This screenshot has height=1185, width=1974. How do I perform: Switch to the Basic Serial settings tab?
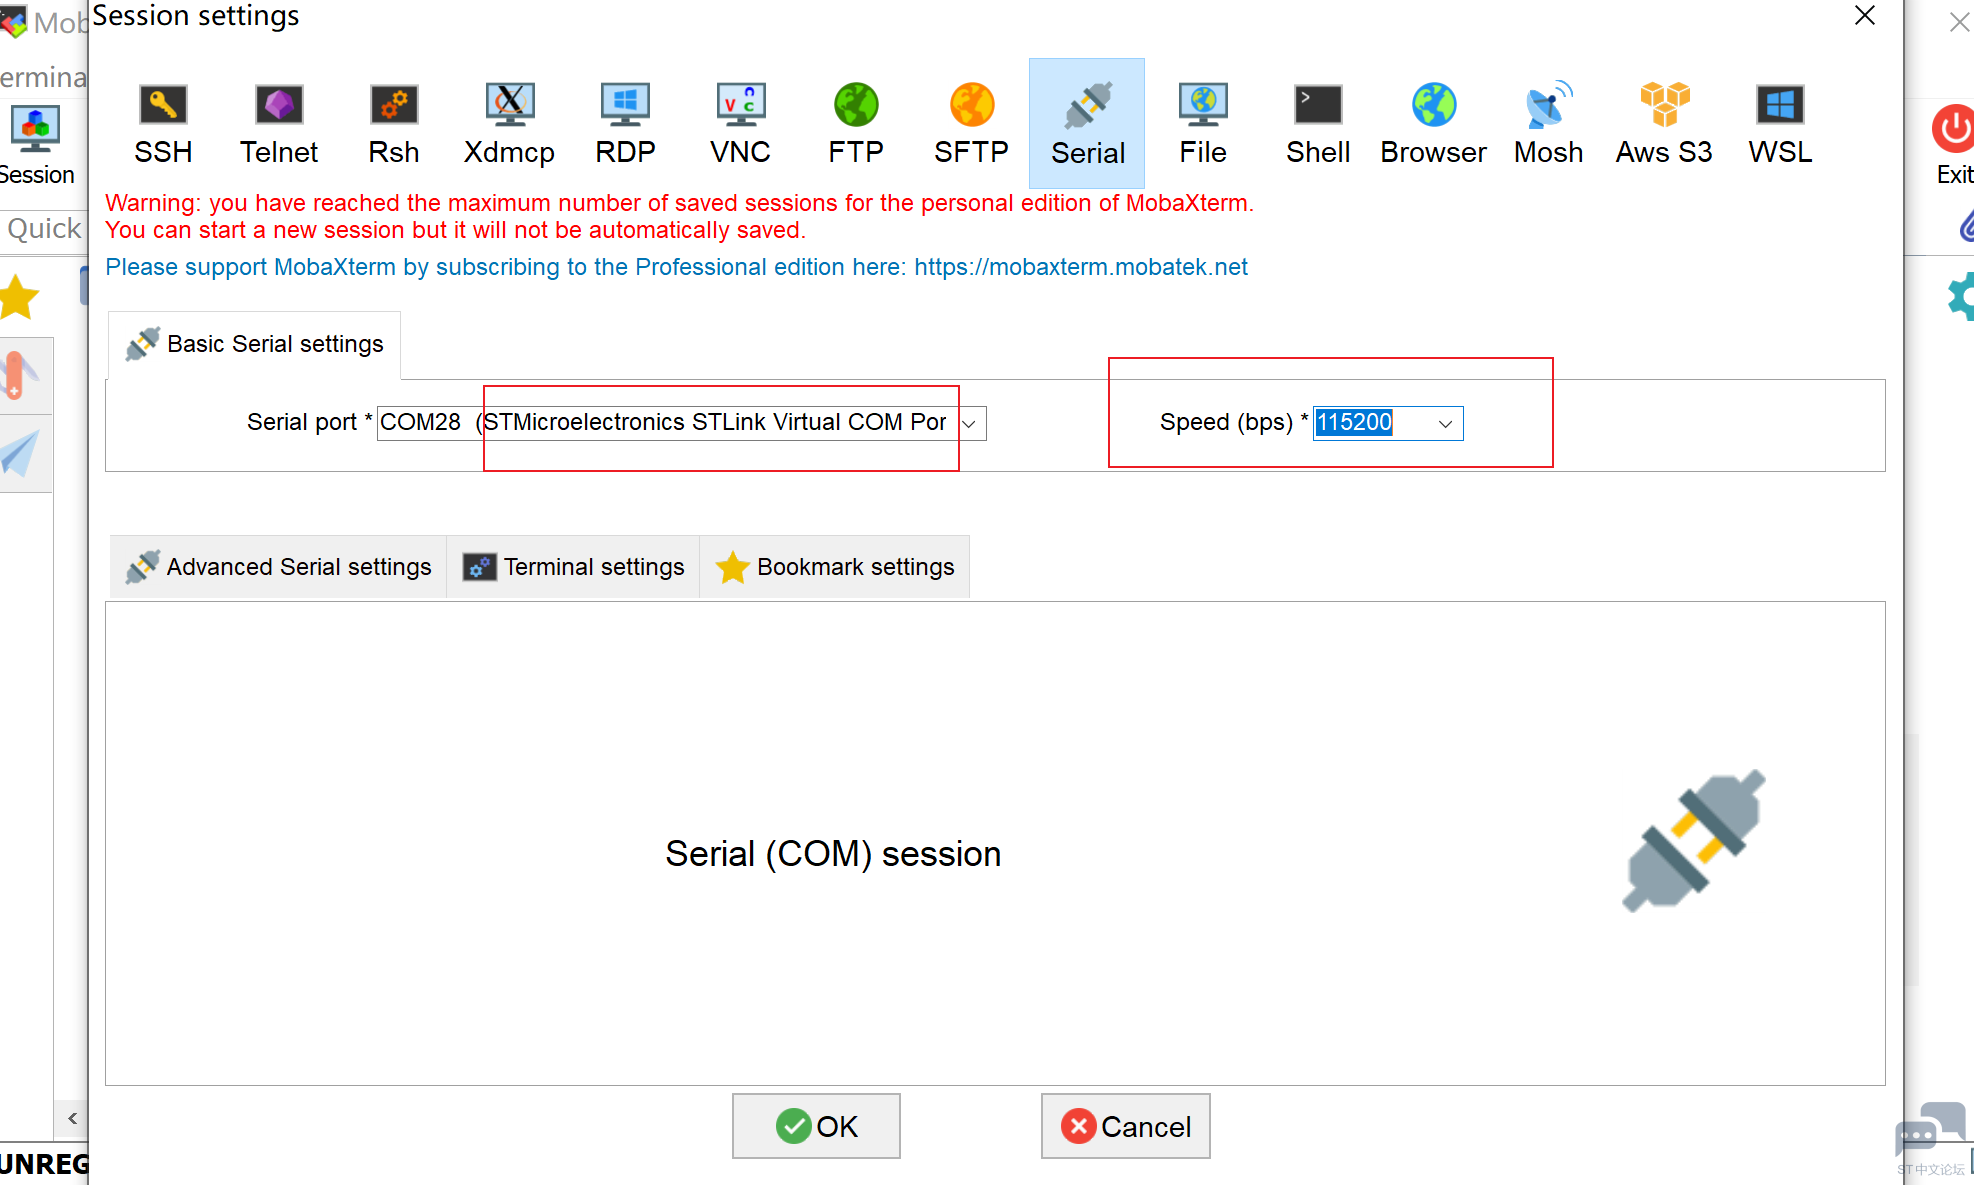click(x=254, y=344)
